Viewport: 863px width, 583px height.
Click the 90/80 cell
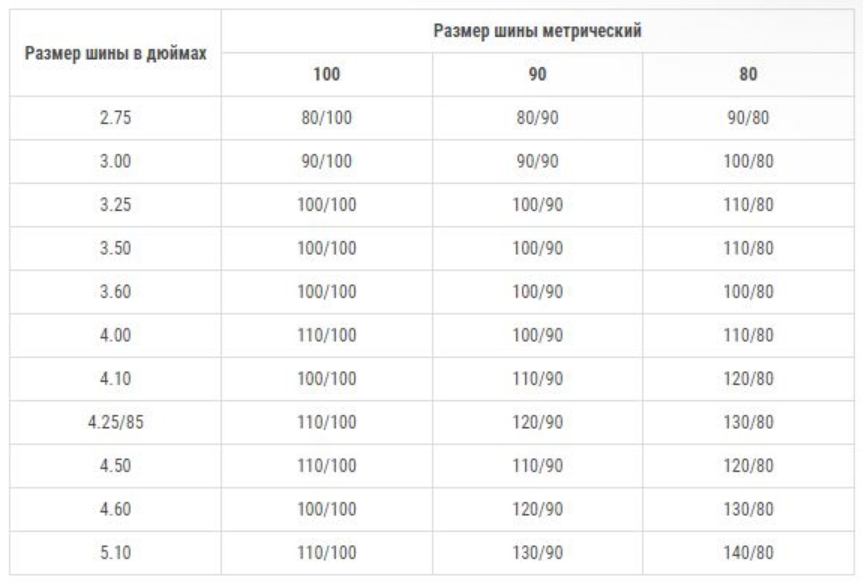pos(747,118)
